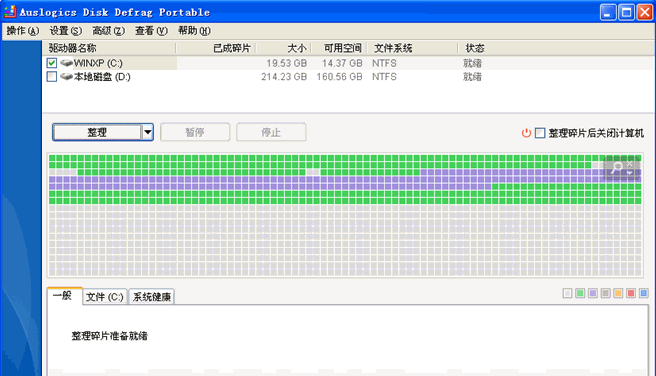
Task: Click the 本地磁盘 (D:) drive icon
Action: point(66,77)
